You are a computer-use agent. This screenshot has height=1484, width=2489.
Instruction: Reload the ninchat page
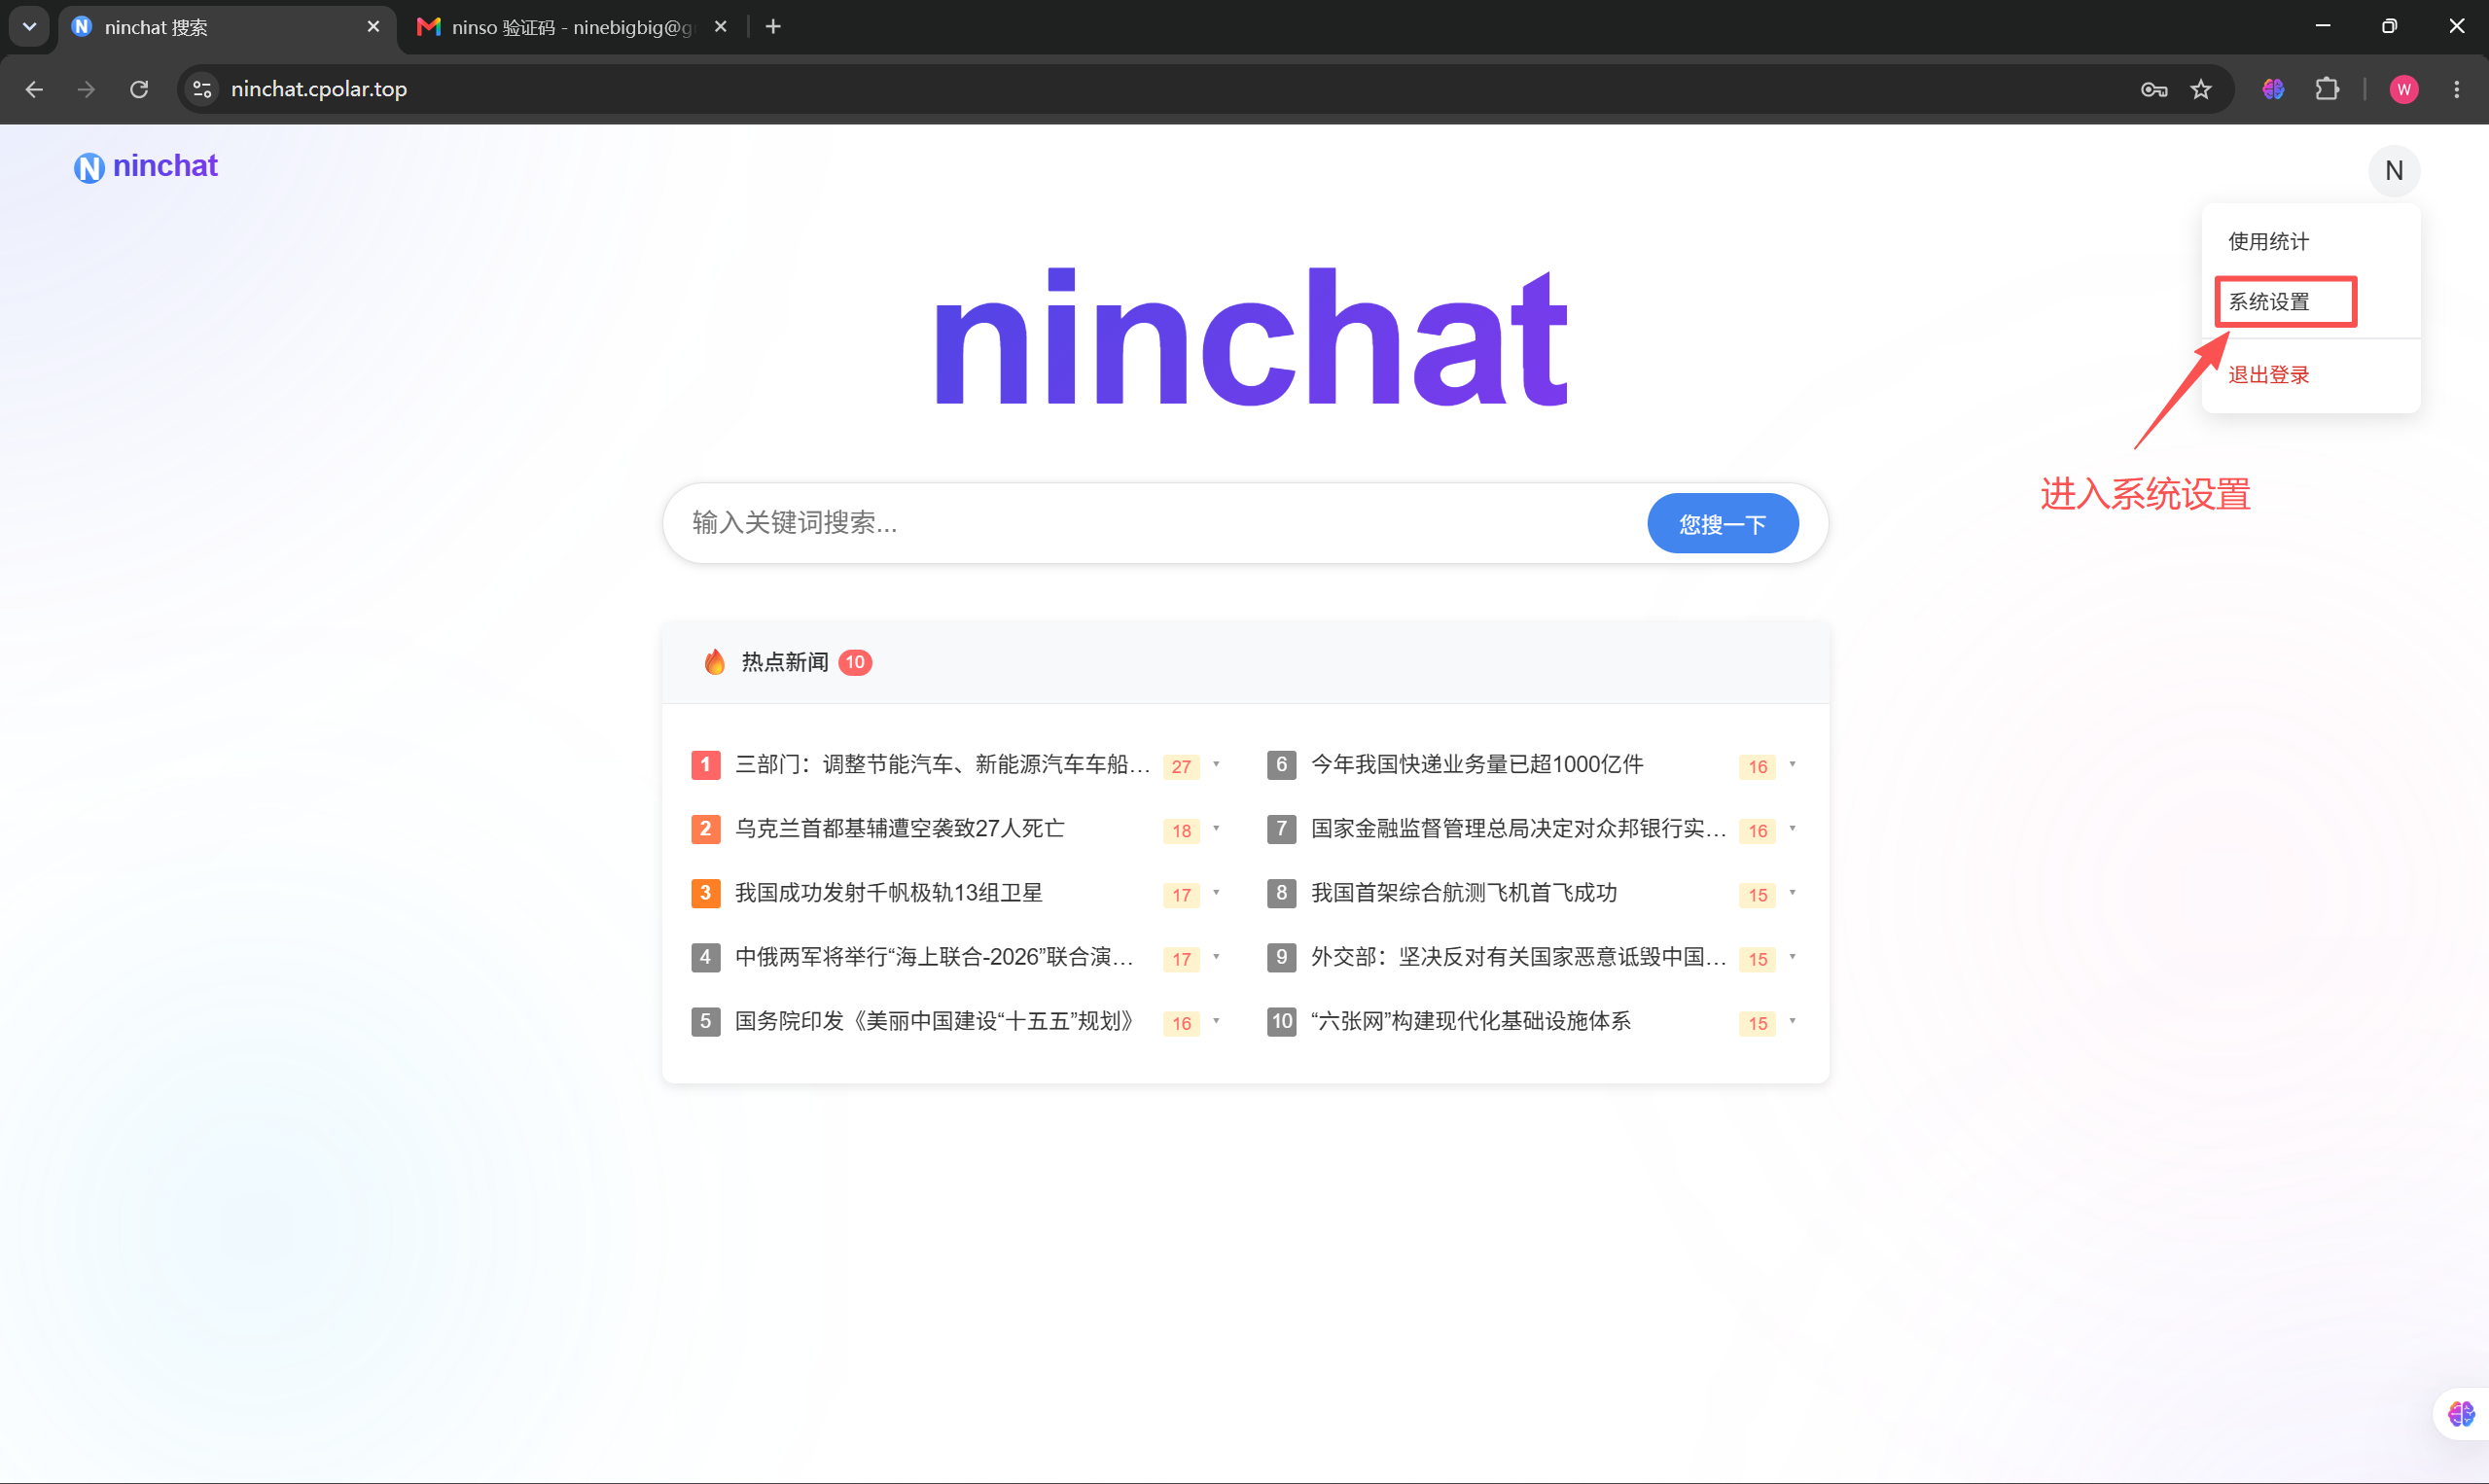(x=139, y=89)
